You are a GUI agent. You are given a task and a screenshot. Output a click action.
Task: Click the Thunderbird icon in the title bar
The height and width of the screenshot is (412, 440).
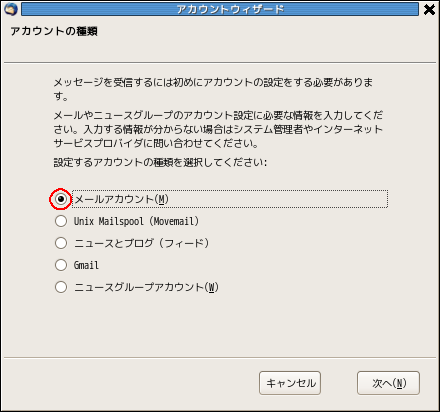coord(11,9)
